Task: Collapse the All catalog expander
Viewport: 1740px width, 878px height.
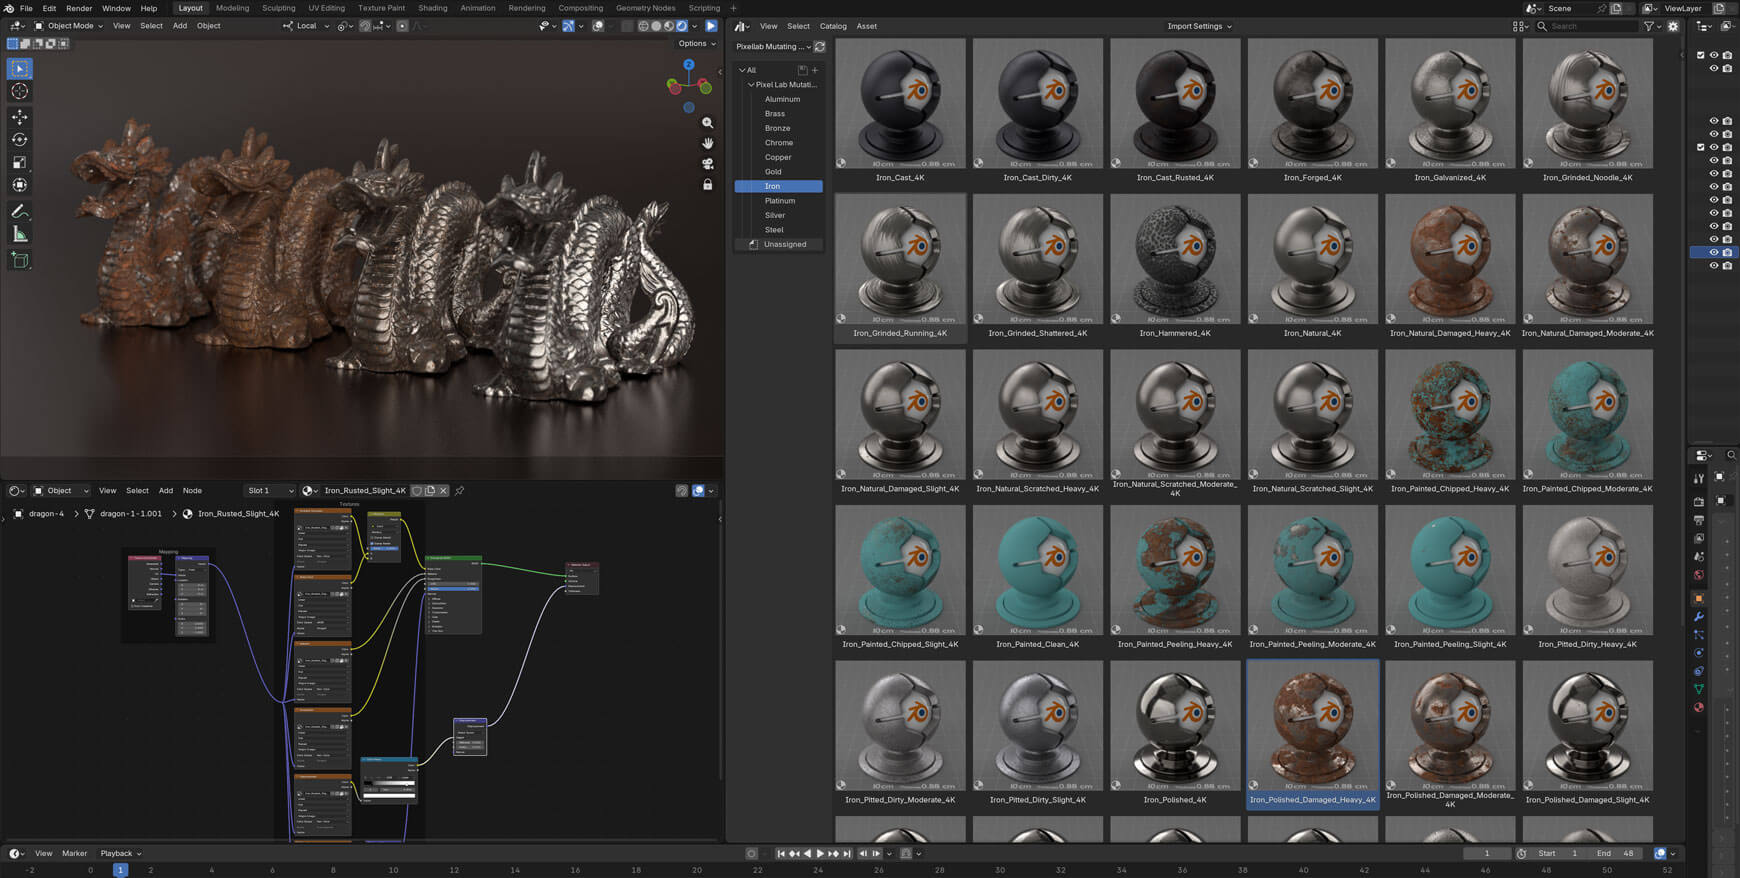Action: [742, 70]
